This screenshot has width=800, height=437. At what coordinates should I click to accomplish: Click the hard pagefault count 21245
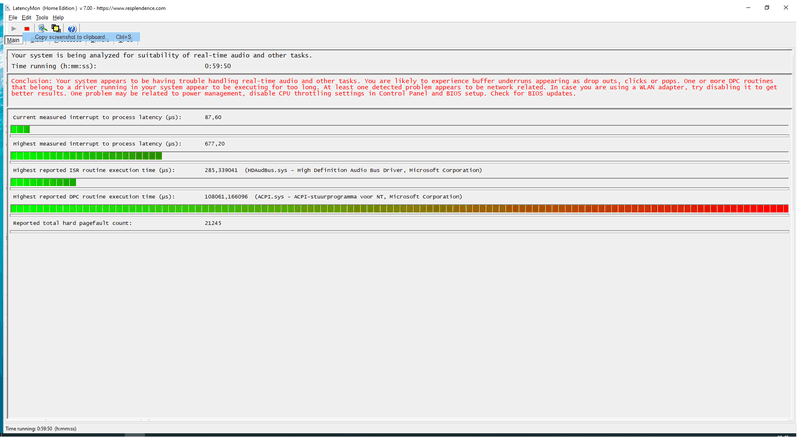[213, 223]
